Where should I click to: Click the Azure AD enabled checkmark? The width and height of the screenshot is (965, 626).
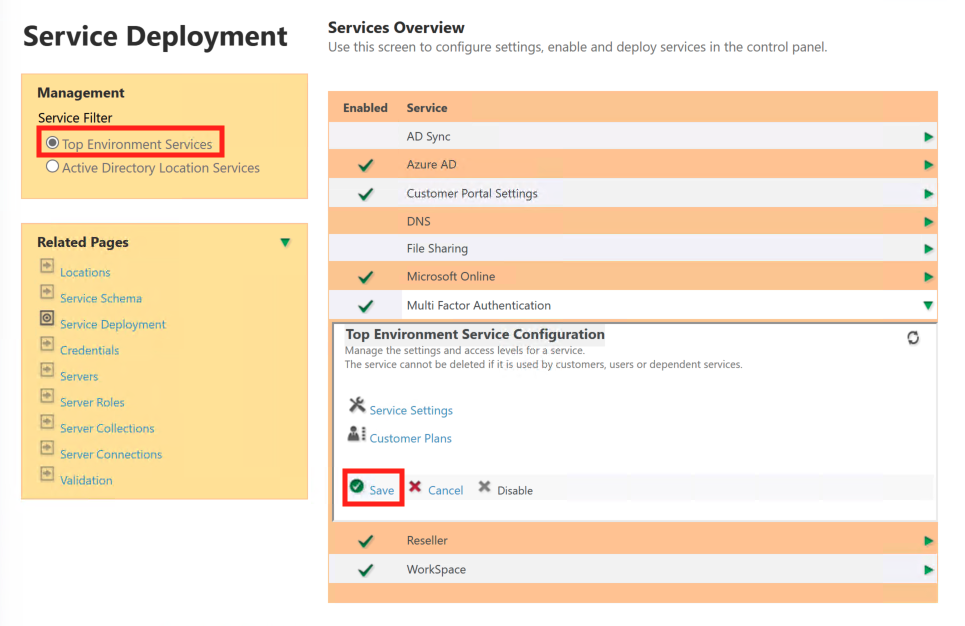click(x=365, y=165)
